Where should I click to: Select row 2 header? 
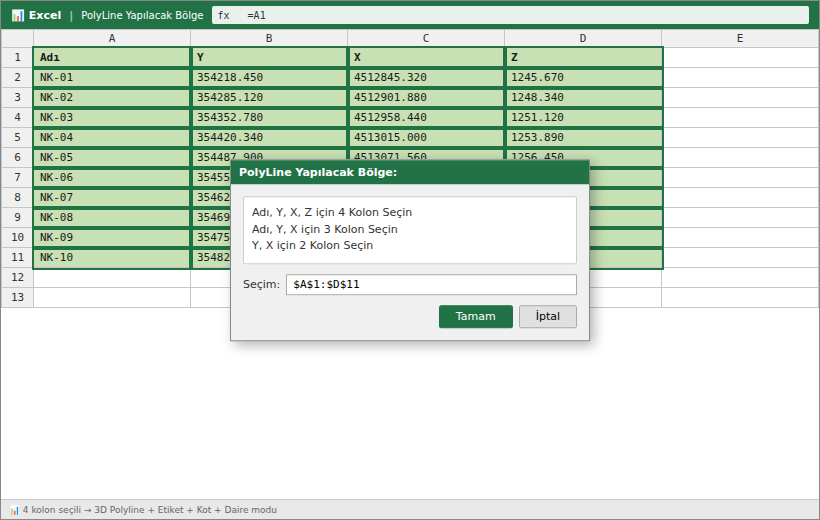click(17, 77)
